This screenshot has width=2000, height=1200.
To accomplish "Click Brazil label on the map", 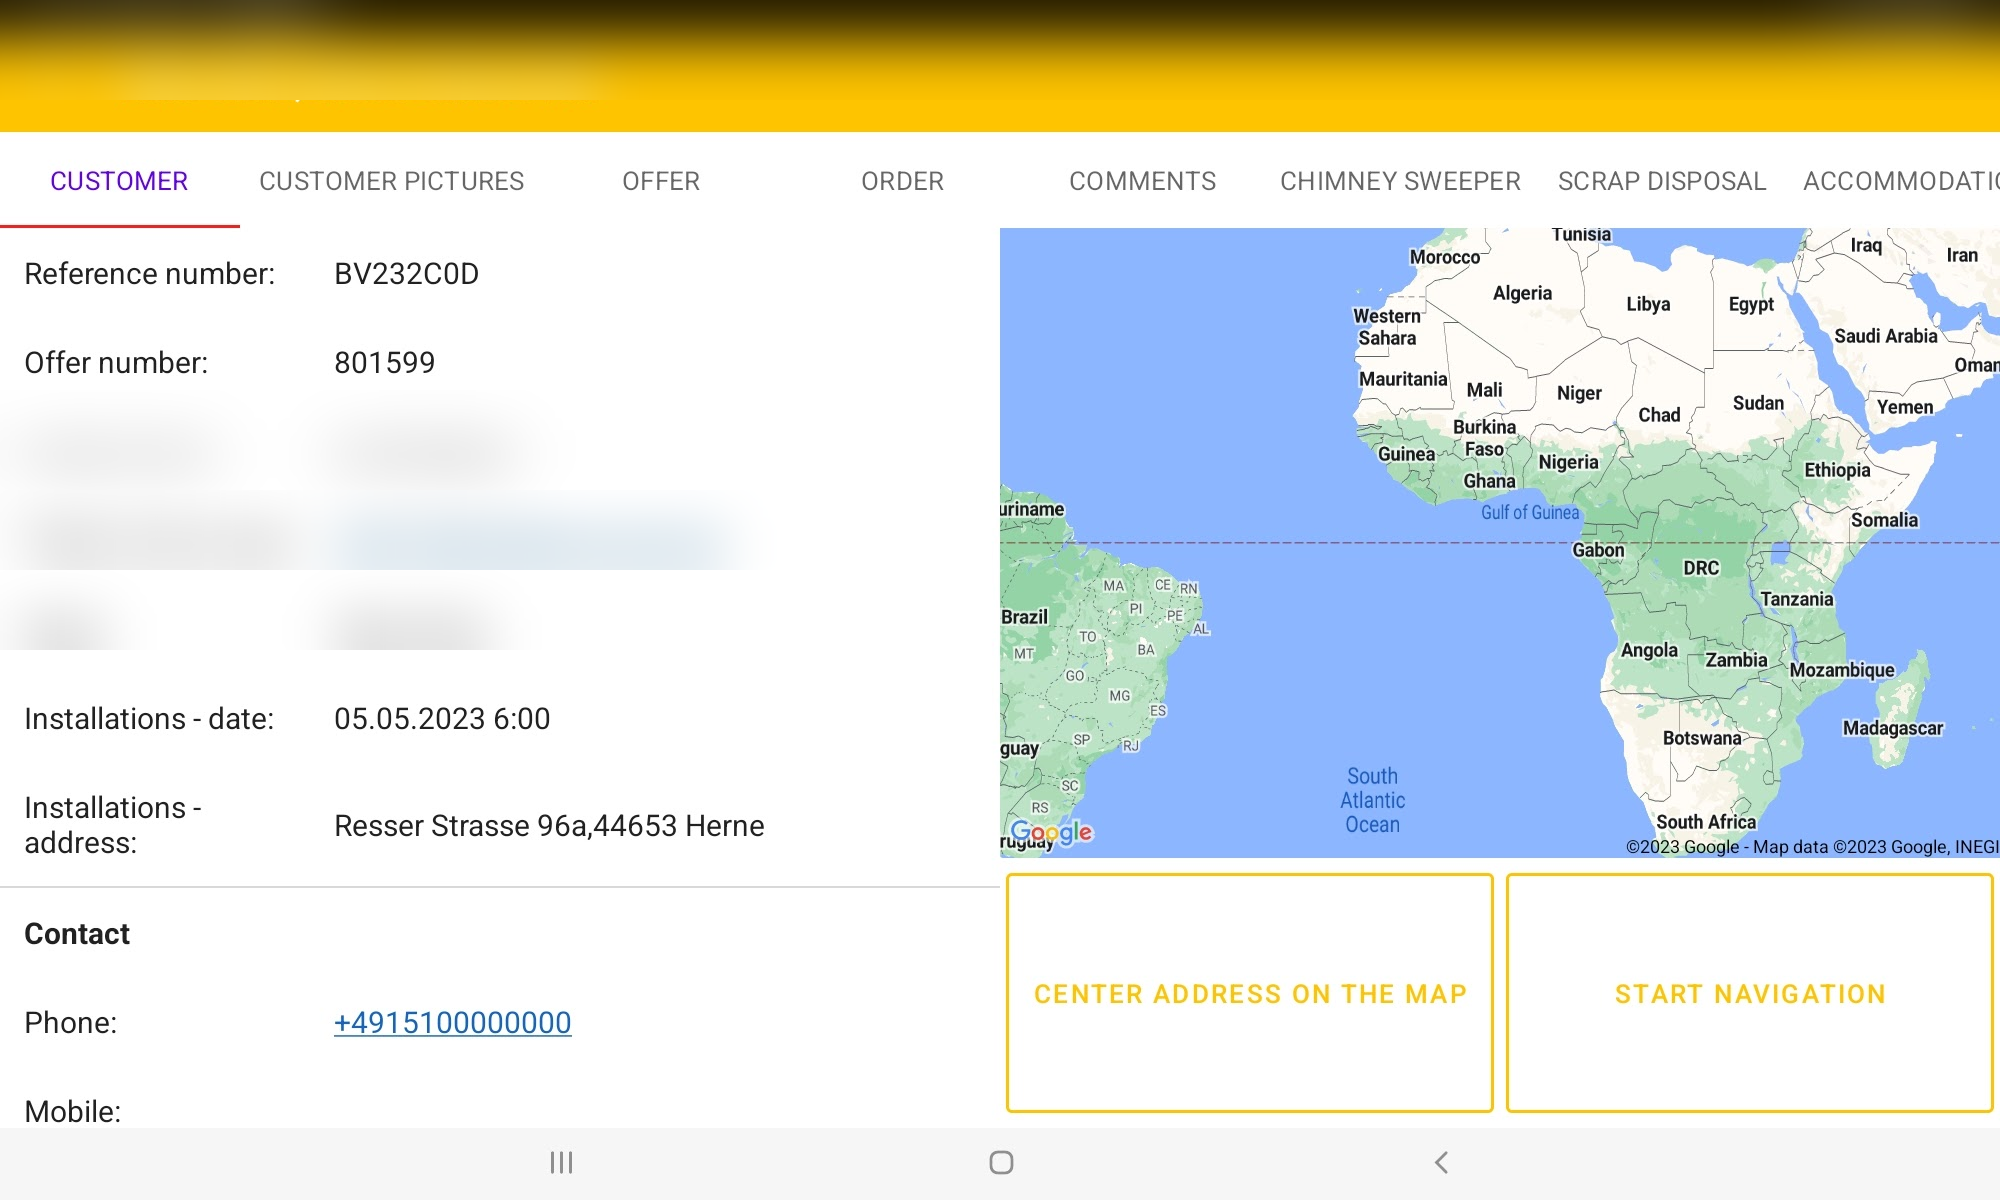I will [1025, 617].
